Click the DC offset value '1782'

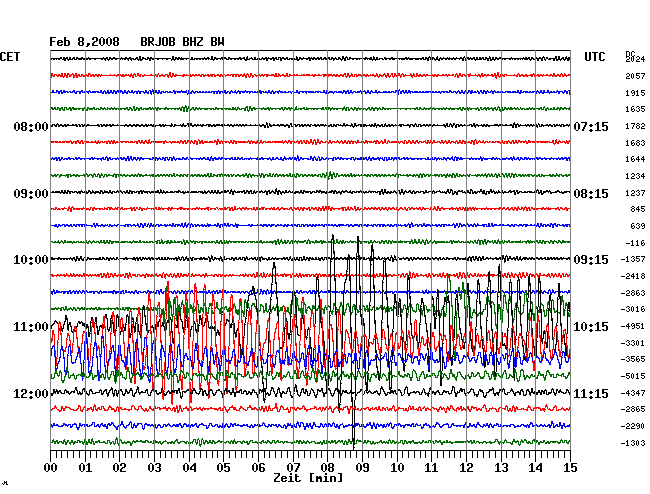click(635, 126)
